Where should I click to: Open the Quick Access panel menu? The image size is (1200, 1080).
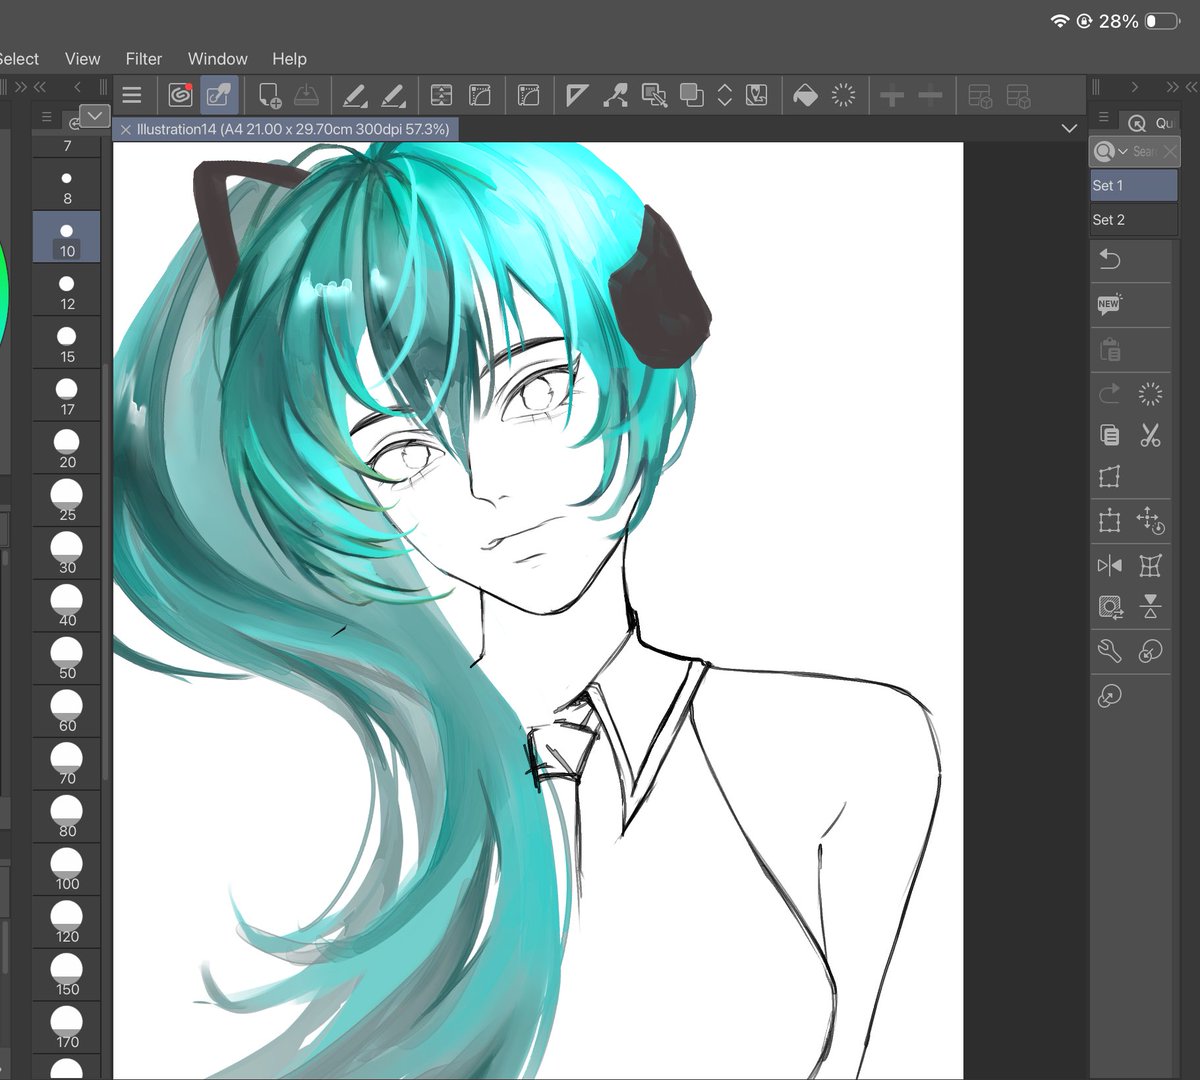(x=1103, y=119)
